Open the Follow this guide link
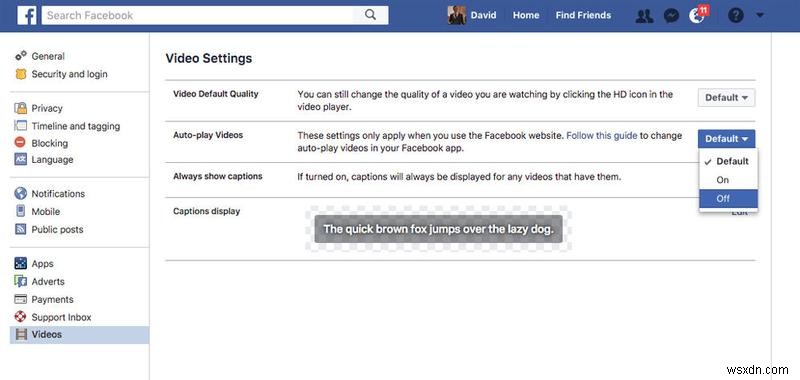This screenshot has width=800, height=380. (602, 136)
